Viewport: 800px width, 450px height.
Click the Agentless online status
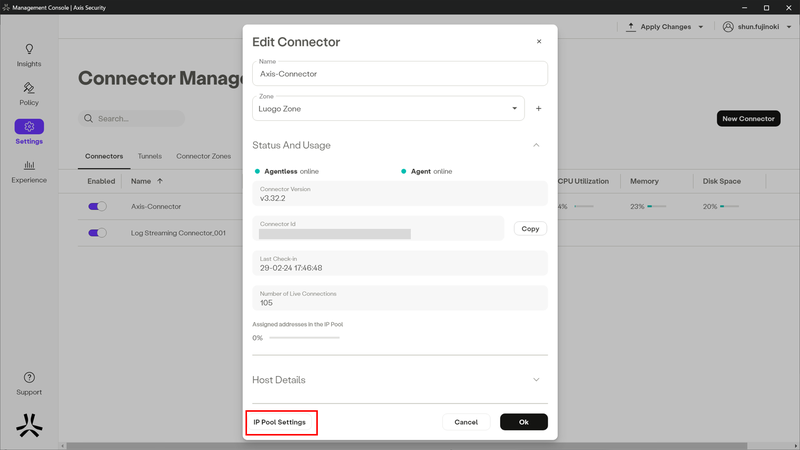(287, 171)
